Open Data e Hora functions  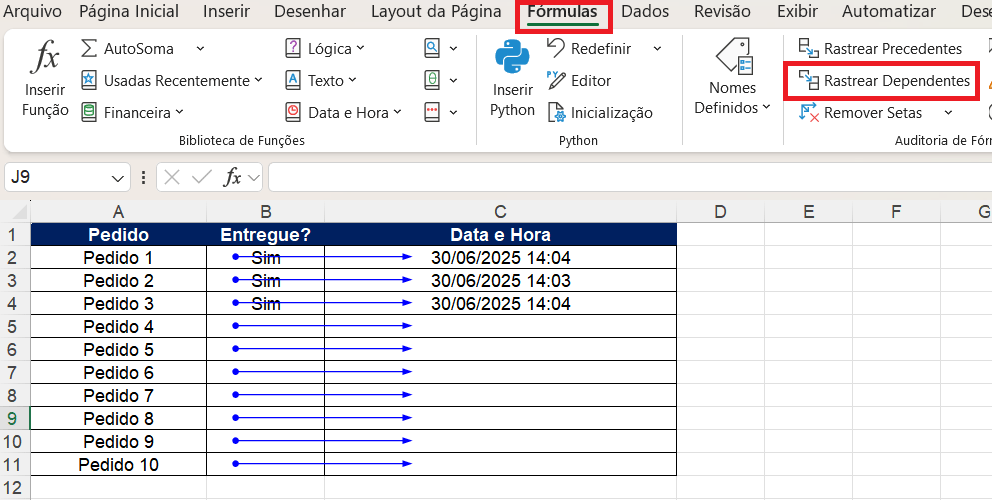(x=344, y=113)
